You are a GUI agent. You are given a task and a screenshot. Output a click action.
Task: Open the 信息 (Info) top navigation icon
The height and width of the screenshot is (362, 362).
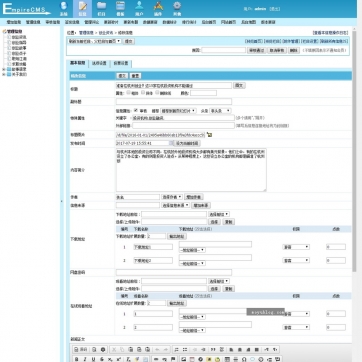82,8
